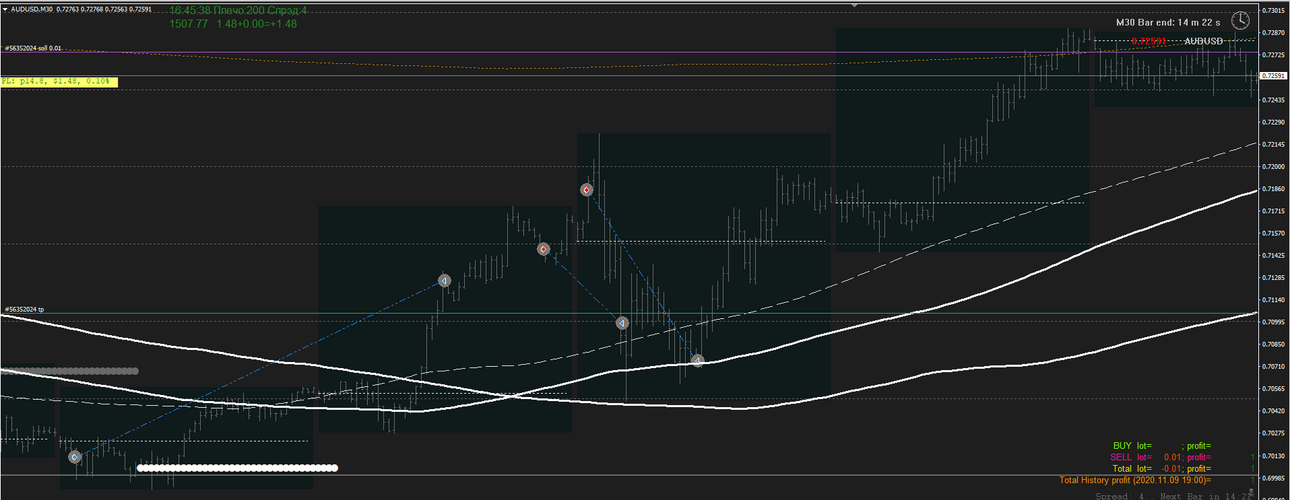The image size is (1290, 500).
Task: Click the yellow PL: p14.8, $1.48 label
Action: (59, 81)
